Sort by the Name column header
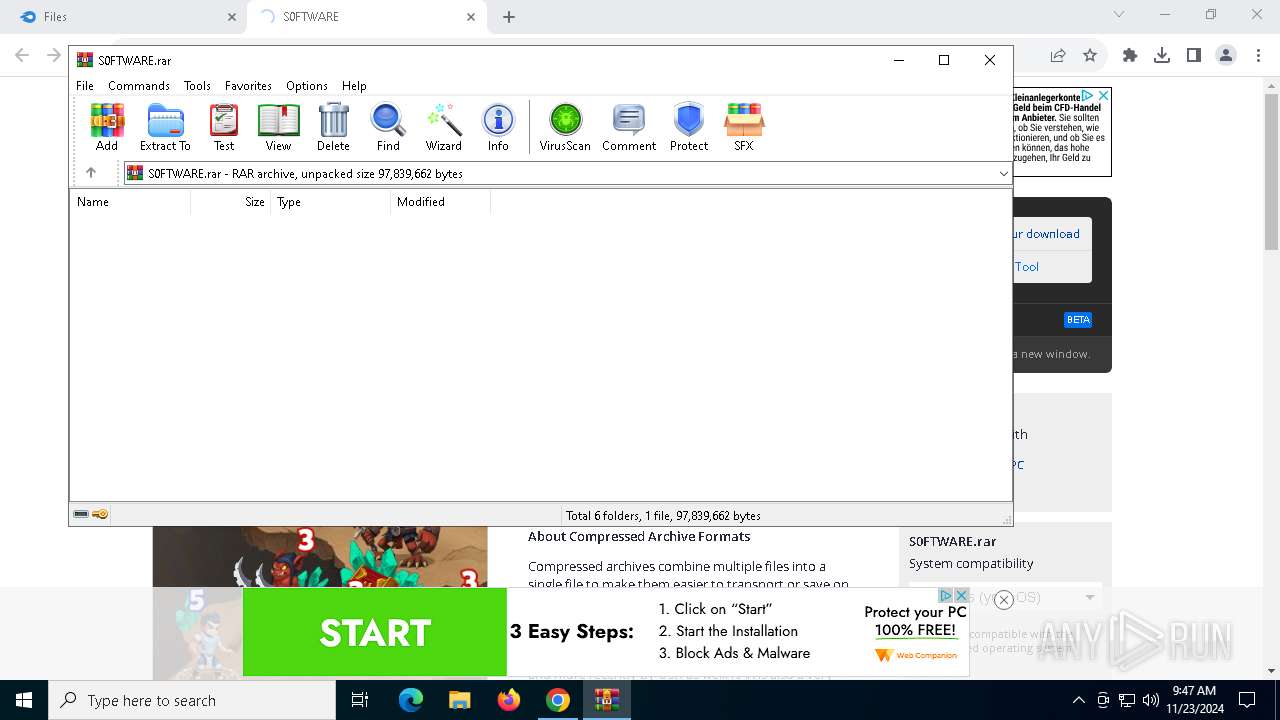Viewport: 1280px width, 720px height. point(130,202)
